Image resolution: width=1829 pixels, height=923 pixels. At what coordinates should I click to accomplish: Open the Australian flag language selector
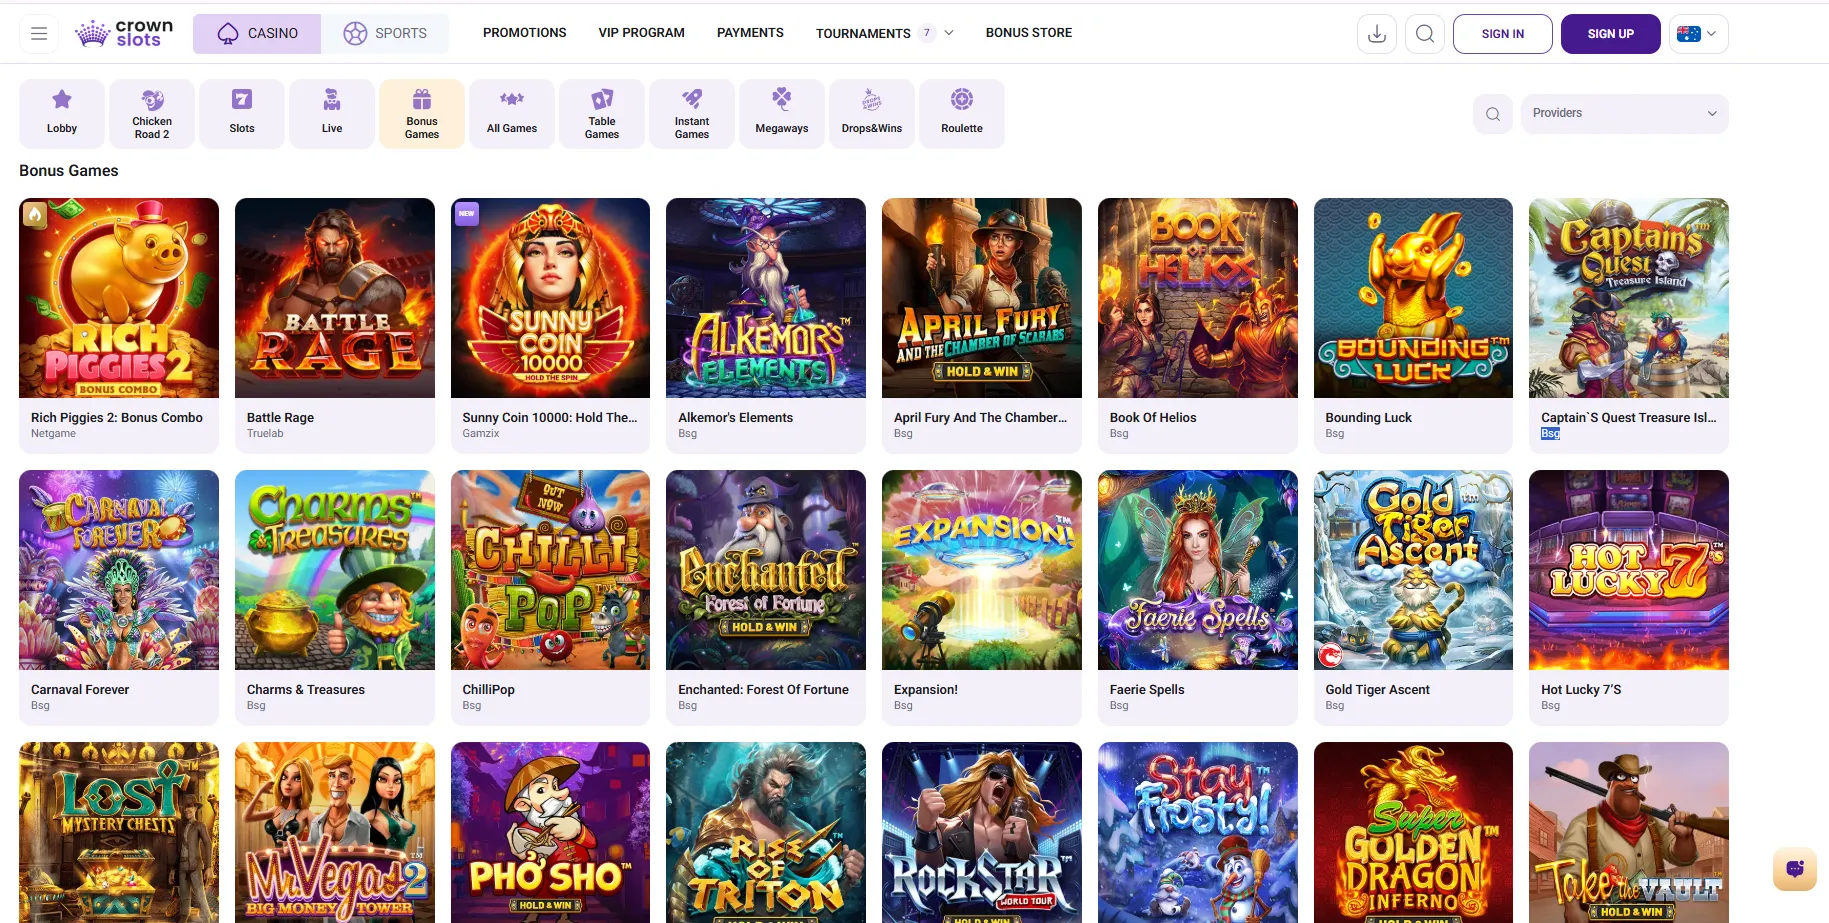[1698, 34]
